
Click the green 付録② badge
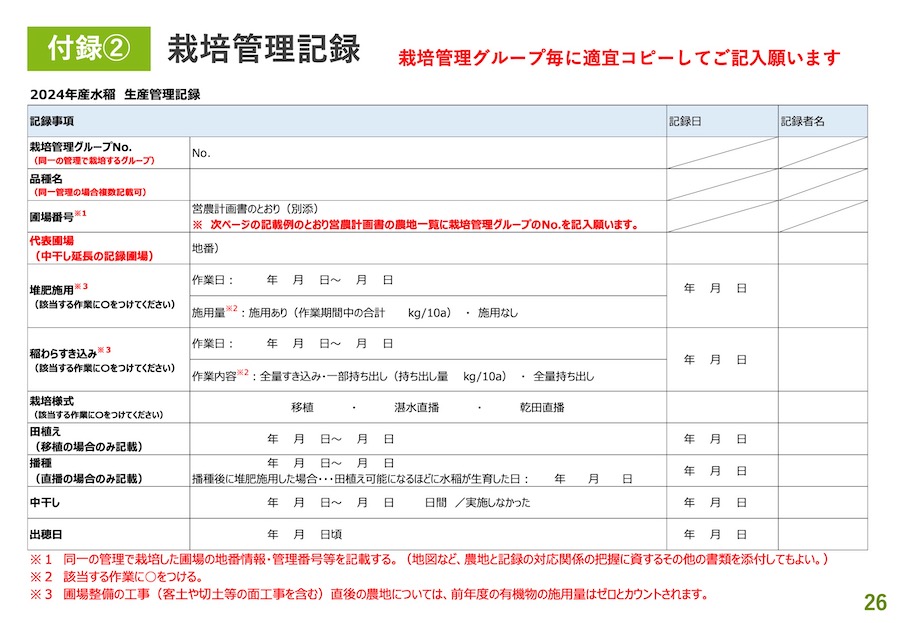pyautogui.click(x=89, y=49)
